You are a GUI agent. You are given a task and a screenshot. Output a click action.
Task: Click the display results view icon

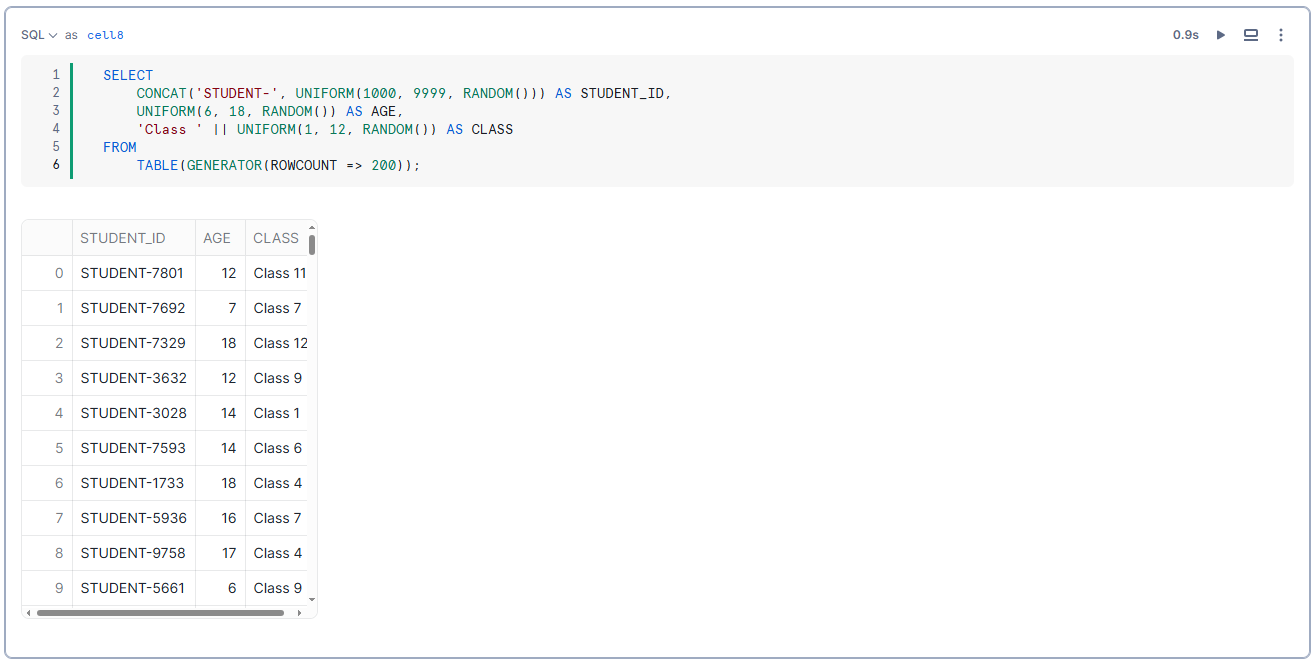[x=1250, y=34]
